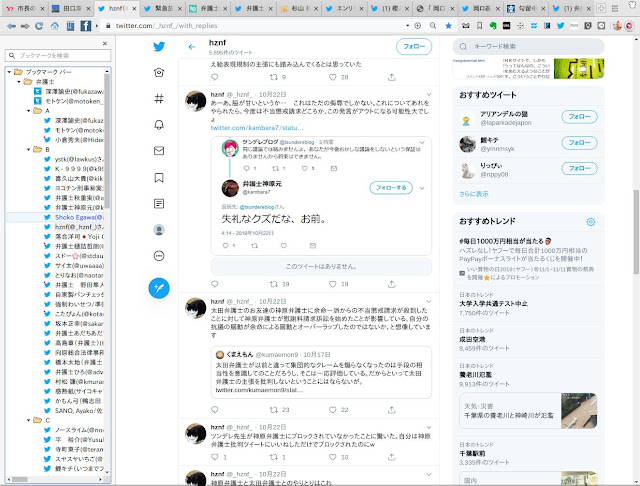Open 千葉県の養老川 news thumbnail
This screenshot has height=486, width=640.
tap(579, 411)
